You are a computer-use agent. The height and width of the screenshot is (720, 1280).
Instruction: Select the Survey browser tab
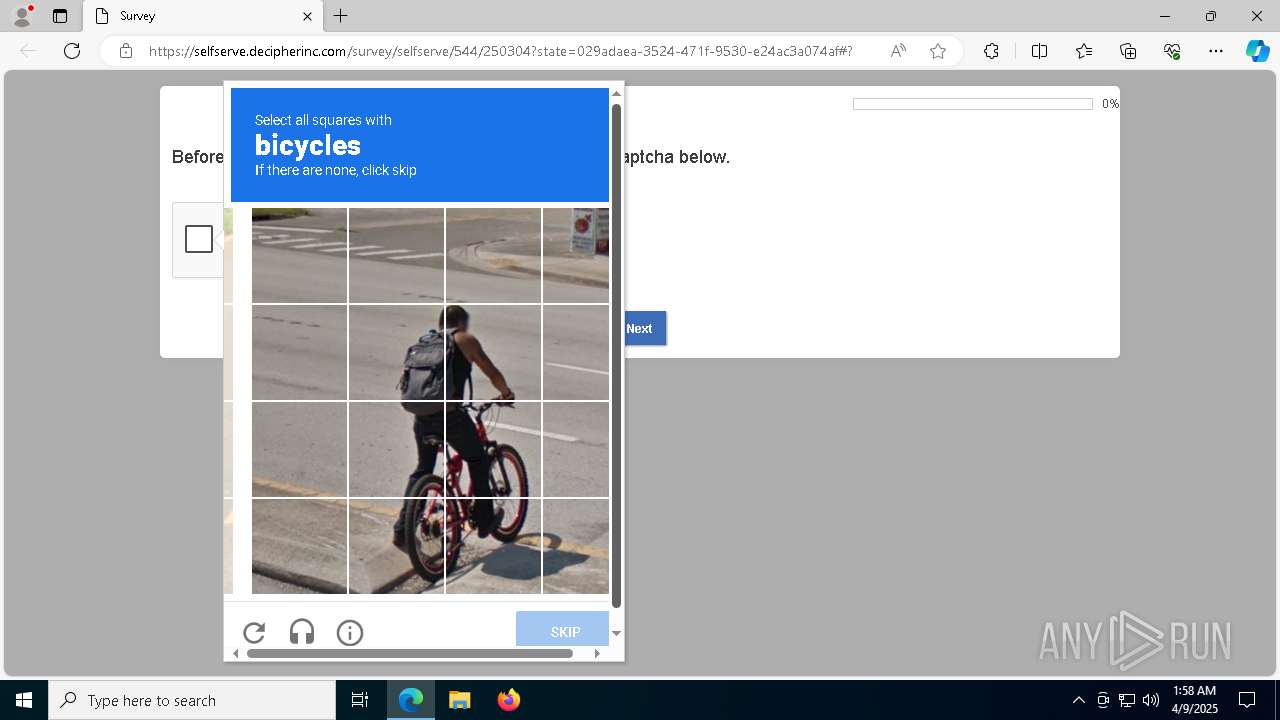point(203,16)
